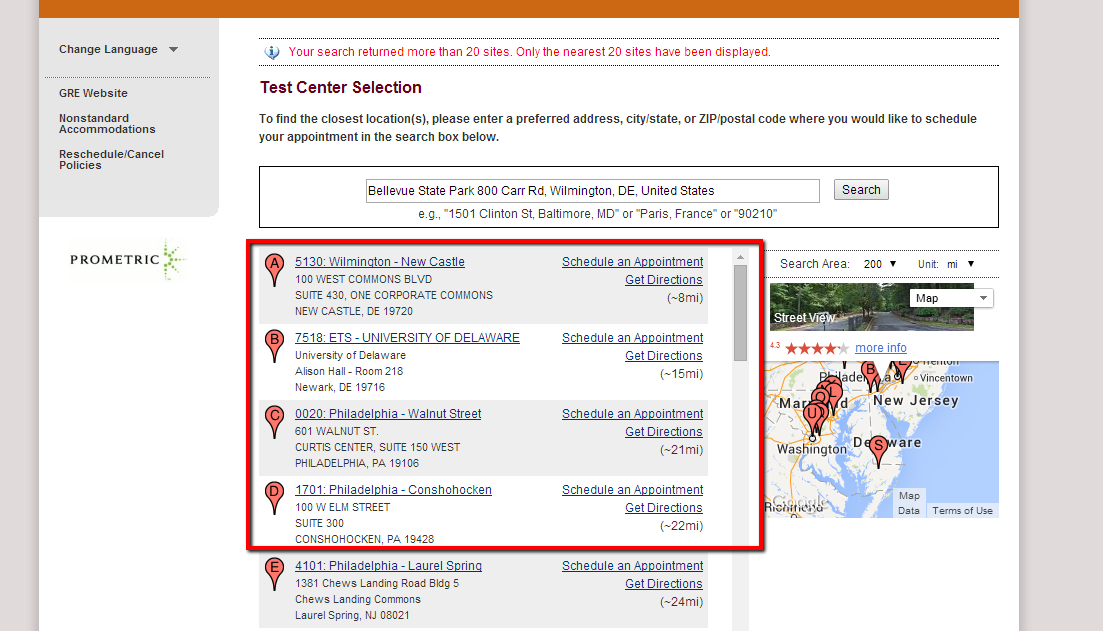Open the Unit selection dropdown
This screenshot has height=631, width=1103.
(960, 264)
